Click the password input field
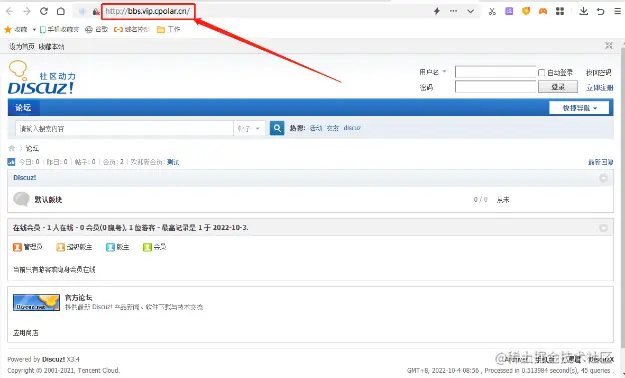This screenshot has width=625, height=378. click(x=495, y=87)
